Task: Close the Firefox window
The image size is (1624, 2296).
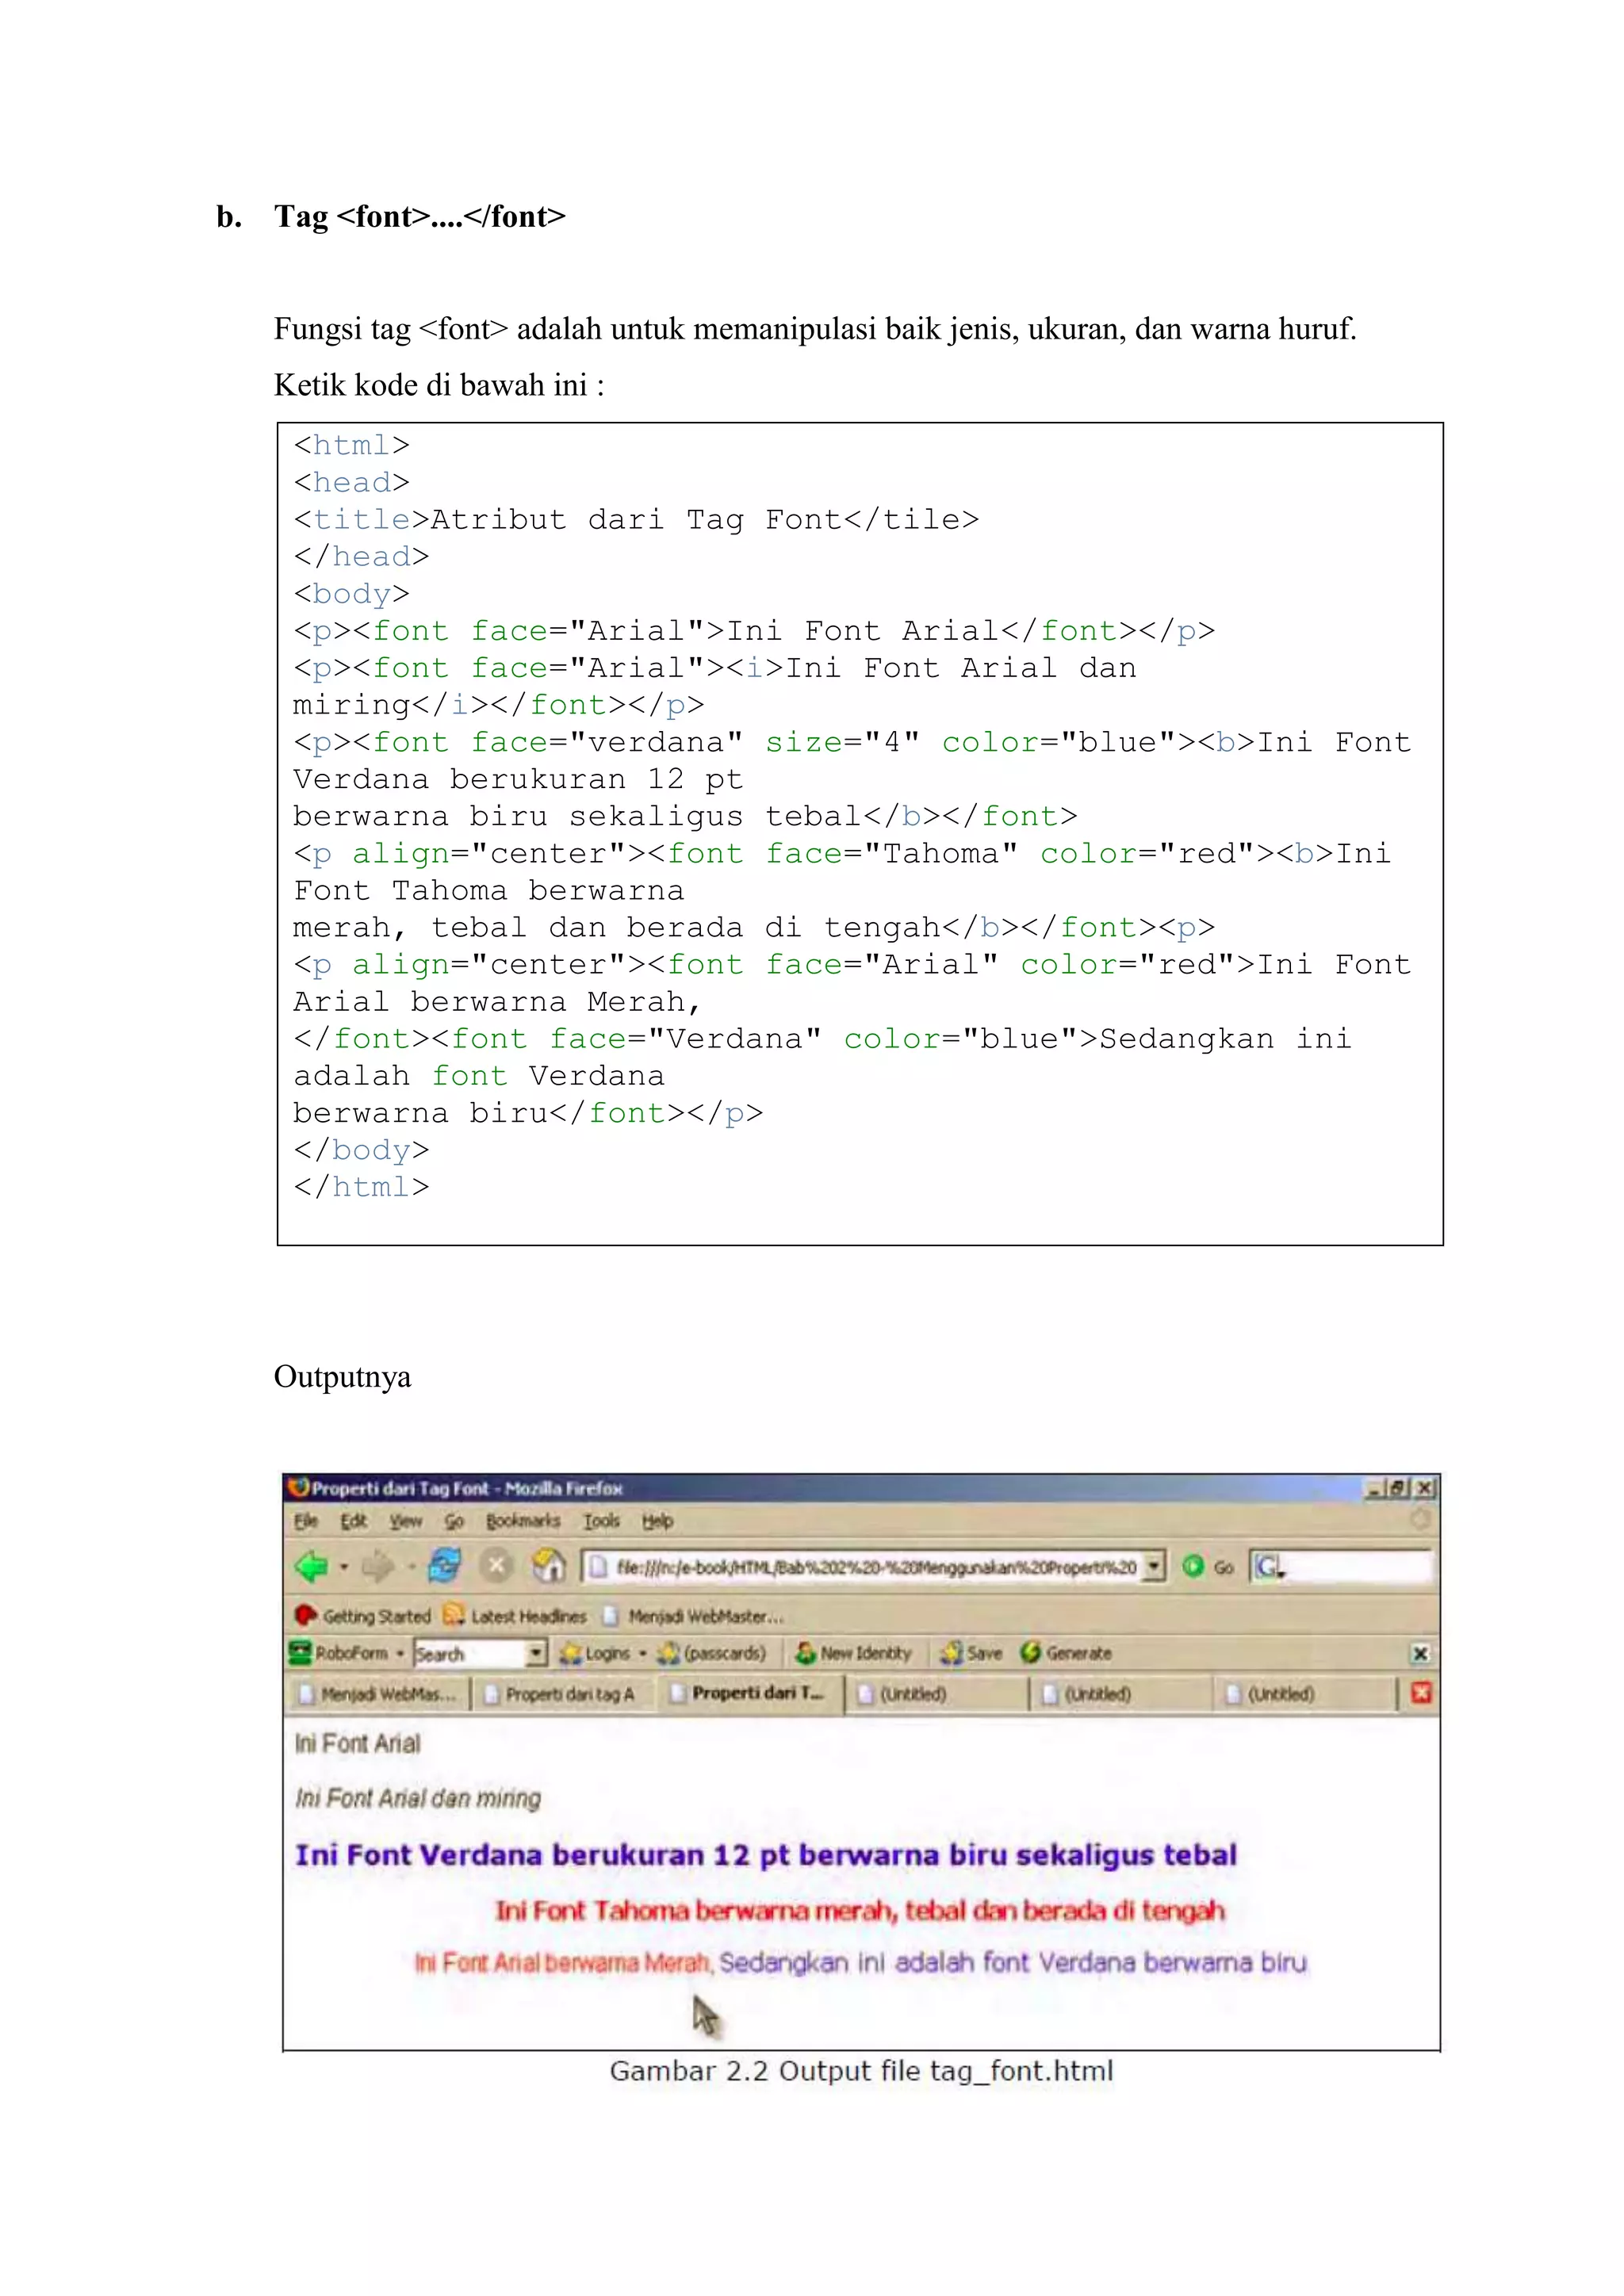Action: pyautogui.click(x=1424, y=1488)
